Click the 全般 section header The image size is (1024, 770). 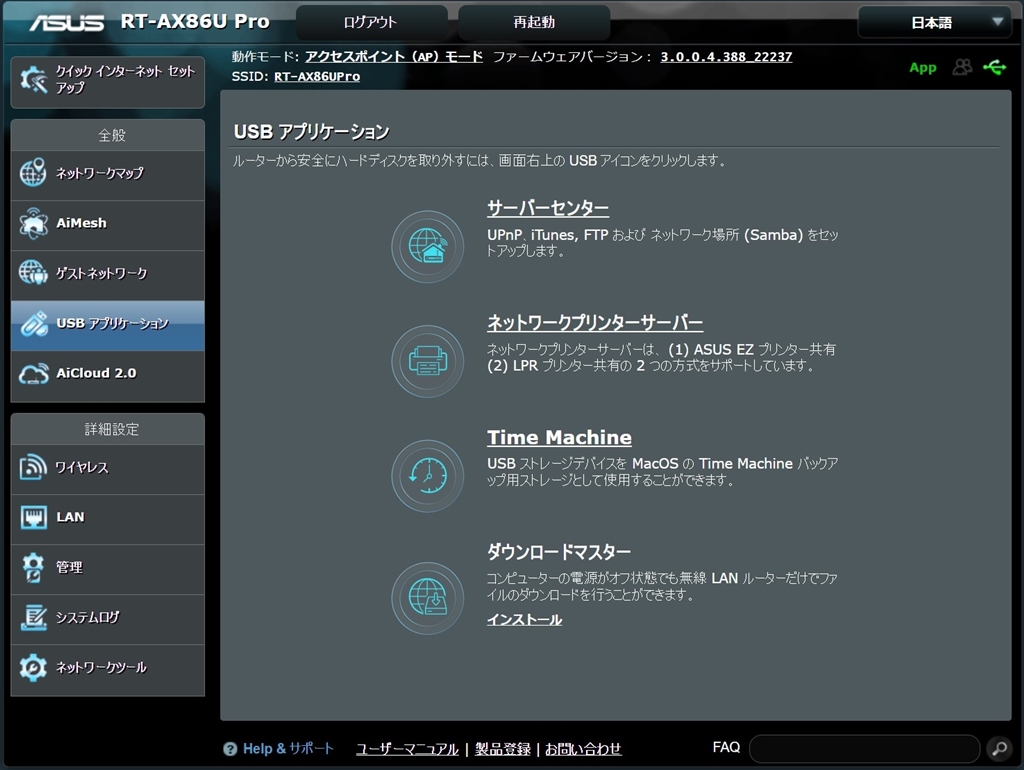(108, 135)
